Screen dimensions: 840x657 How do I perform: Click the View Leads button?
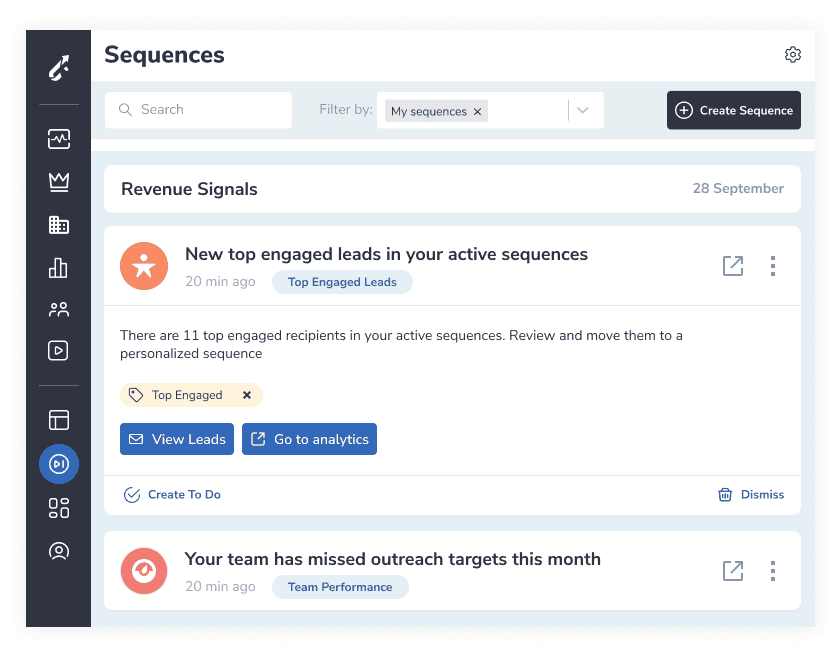(177, 439)
